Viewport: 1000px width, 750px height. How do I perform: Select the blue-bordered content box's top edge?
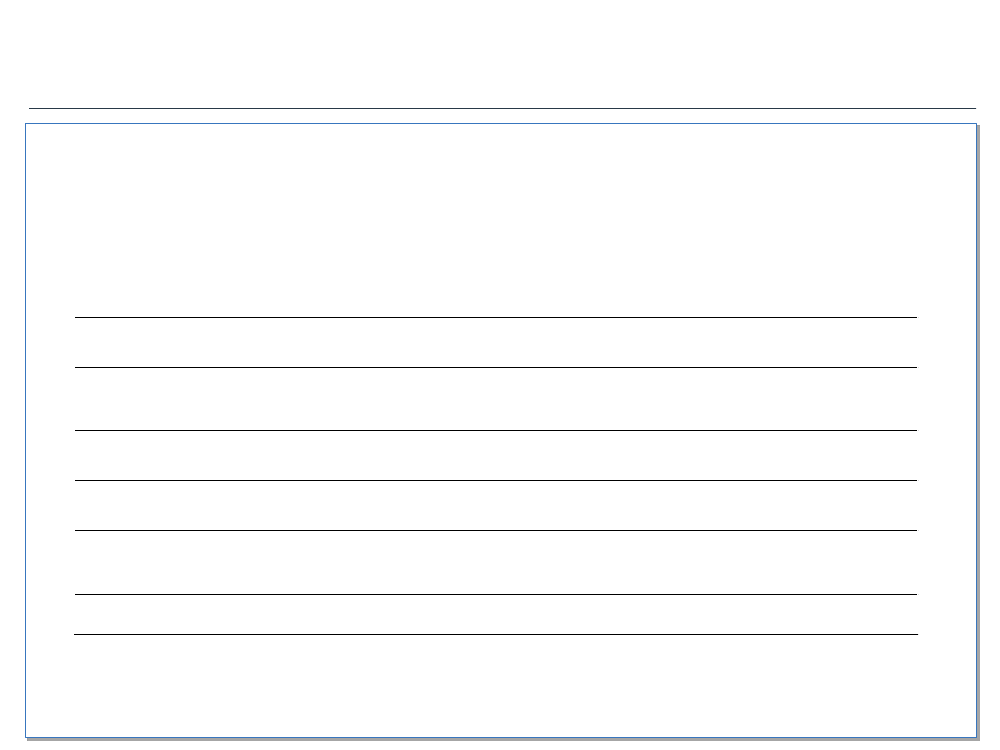pos(501,124)
